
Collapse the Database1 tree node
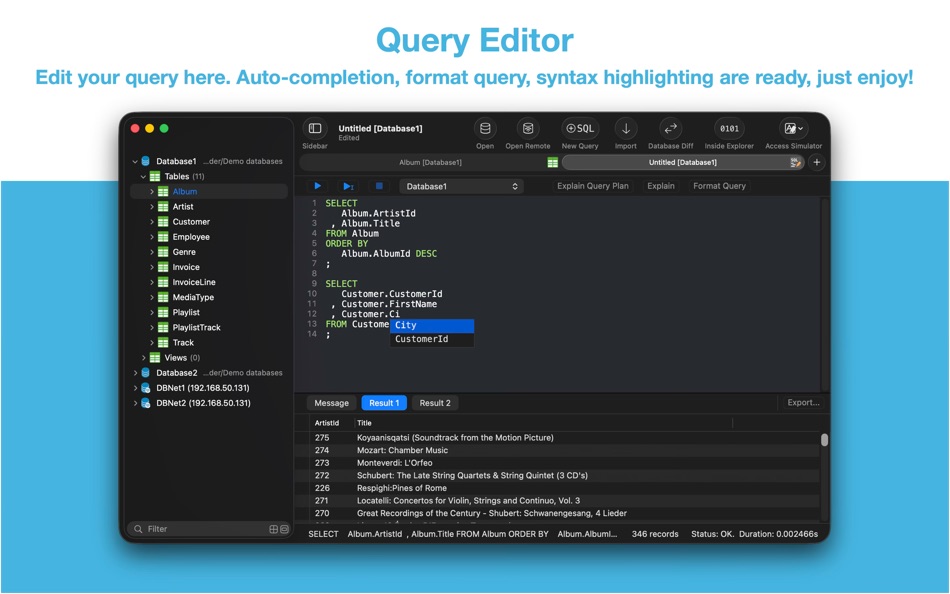pyautogui.click(x=135, y=160)
